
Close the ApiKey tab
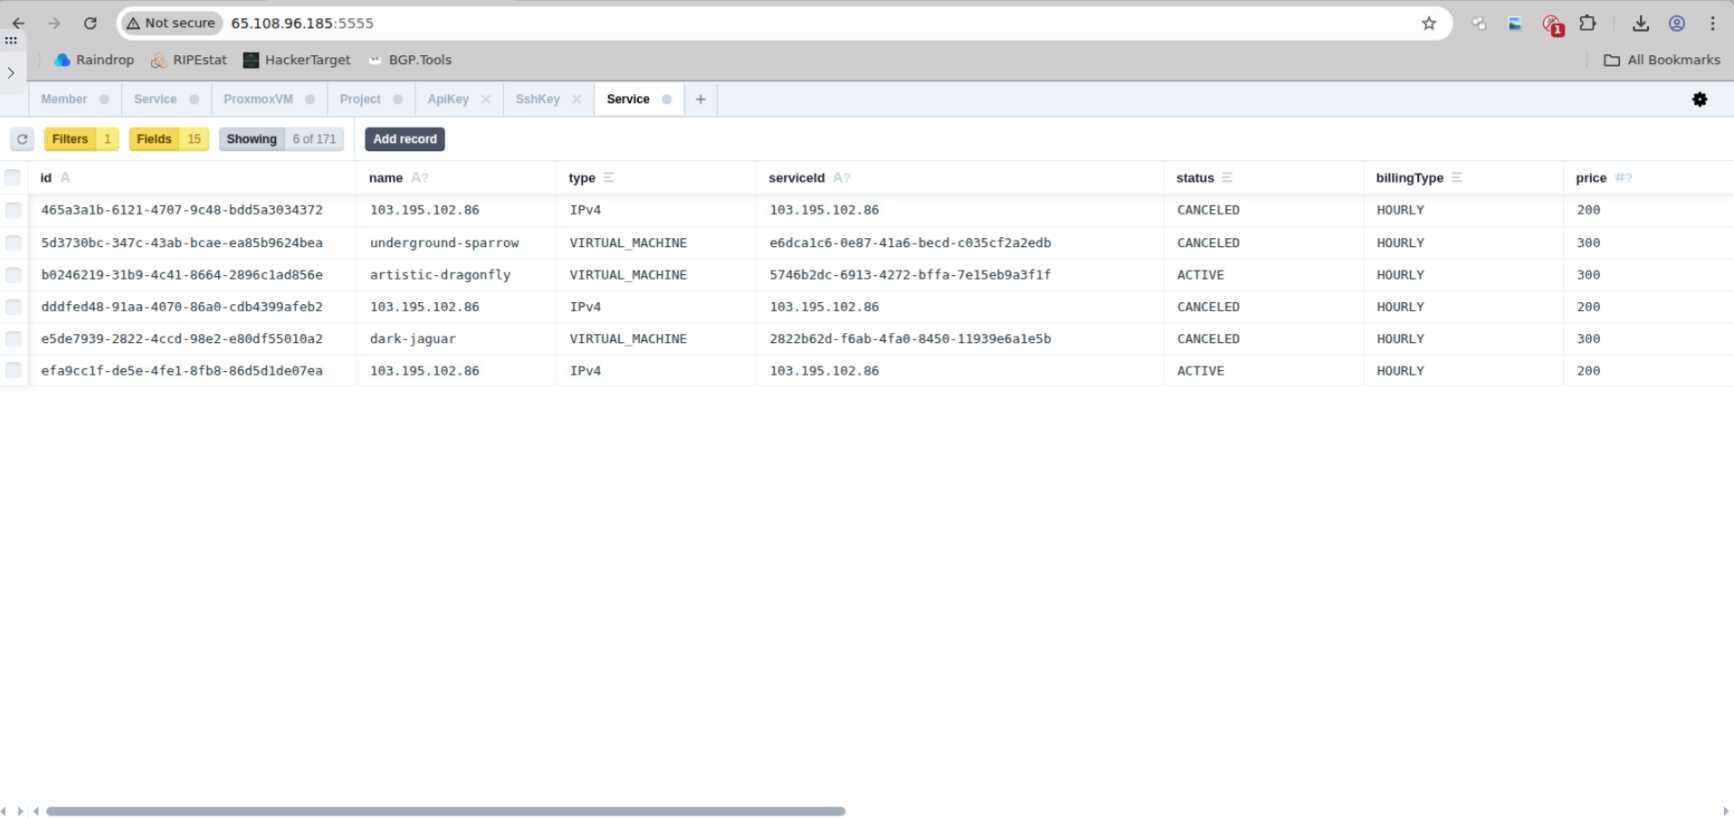(486, 99)
